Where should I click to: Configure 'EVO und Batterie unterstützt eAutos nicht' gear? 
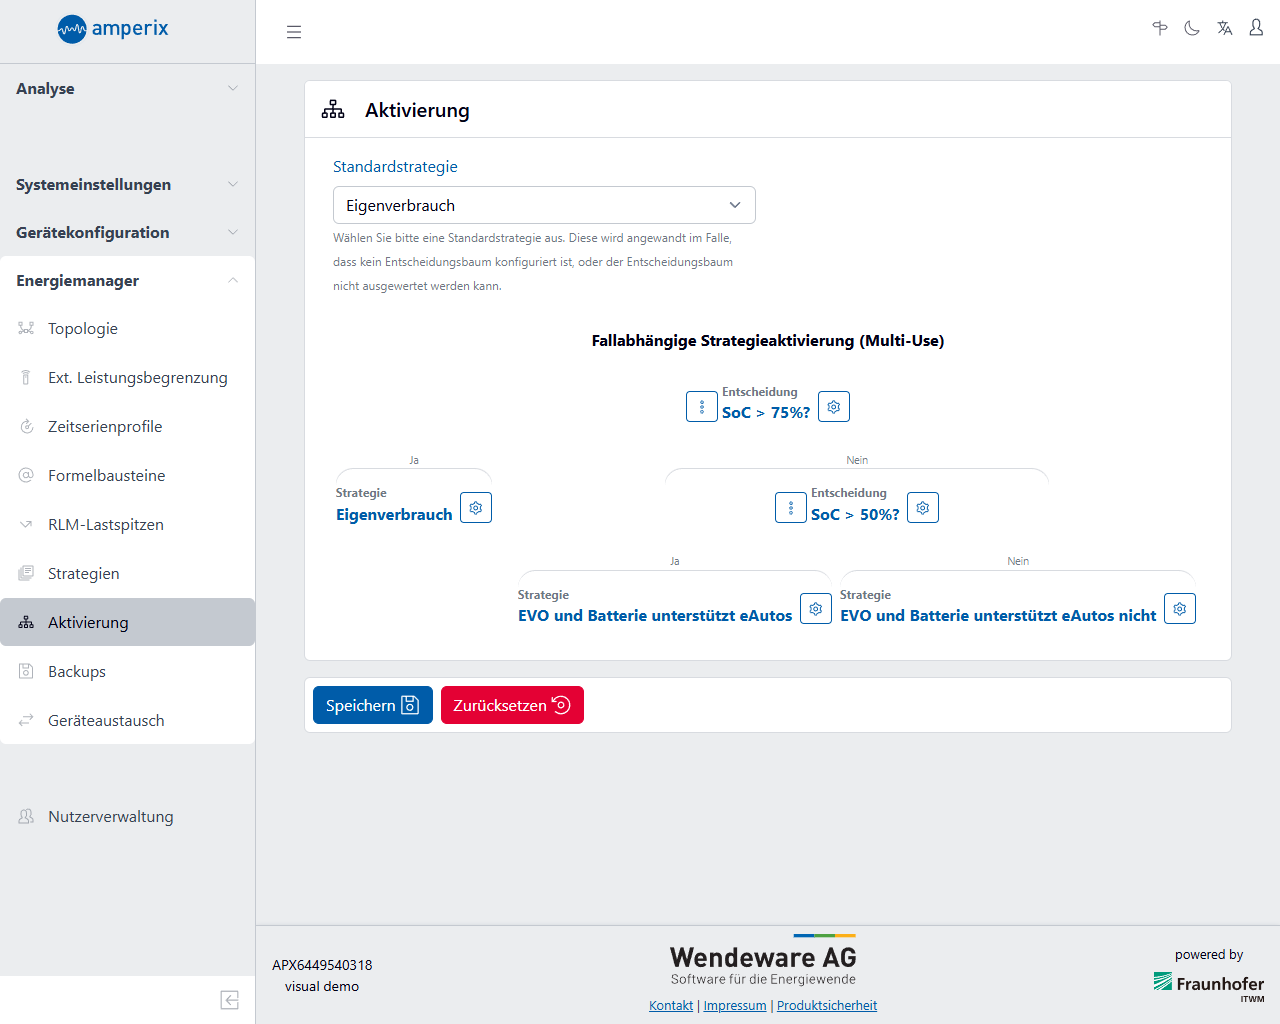click(x=1180, y=609)
